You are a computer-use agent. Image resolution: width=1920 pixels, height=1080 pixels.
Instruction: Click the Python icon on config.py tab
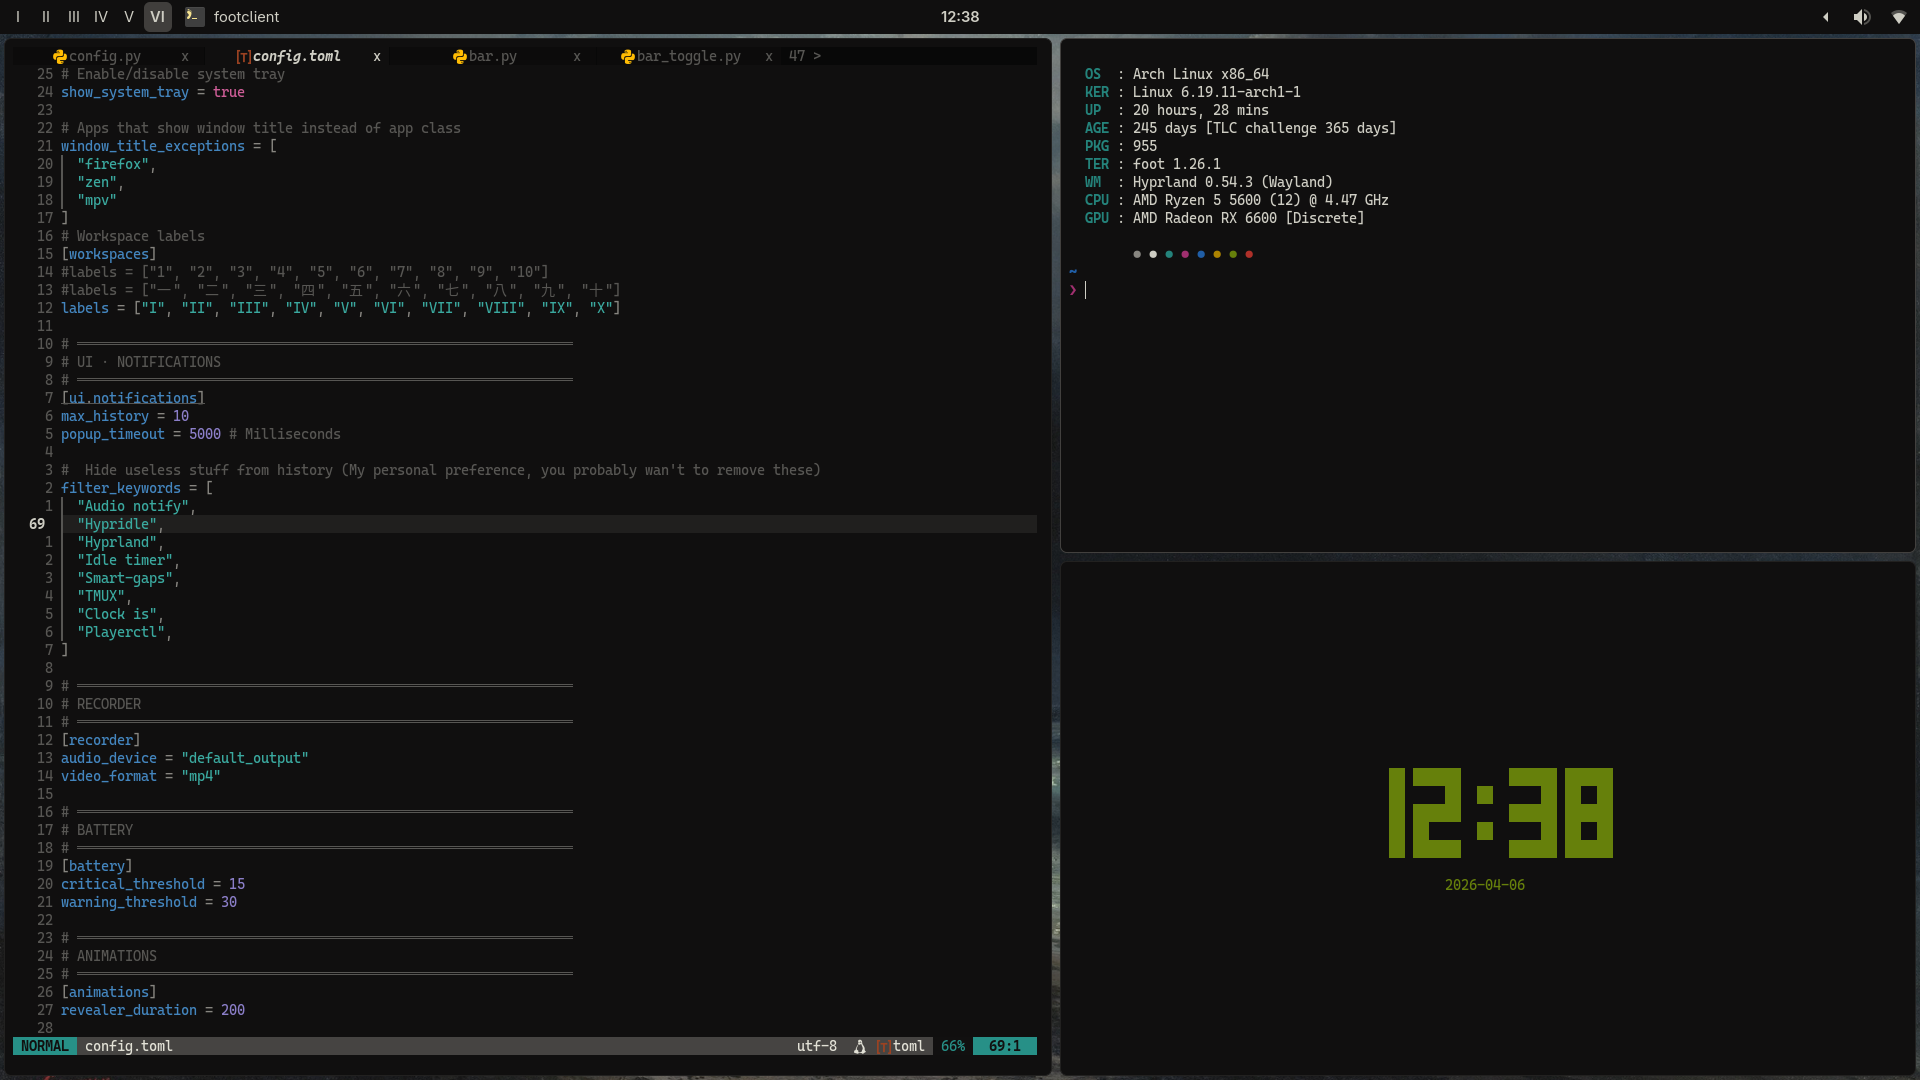60,57
